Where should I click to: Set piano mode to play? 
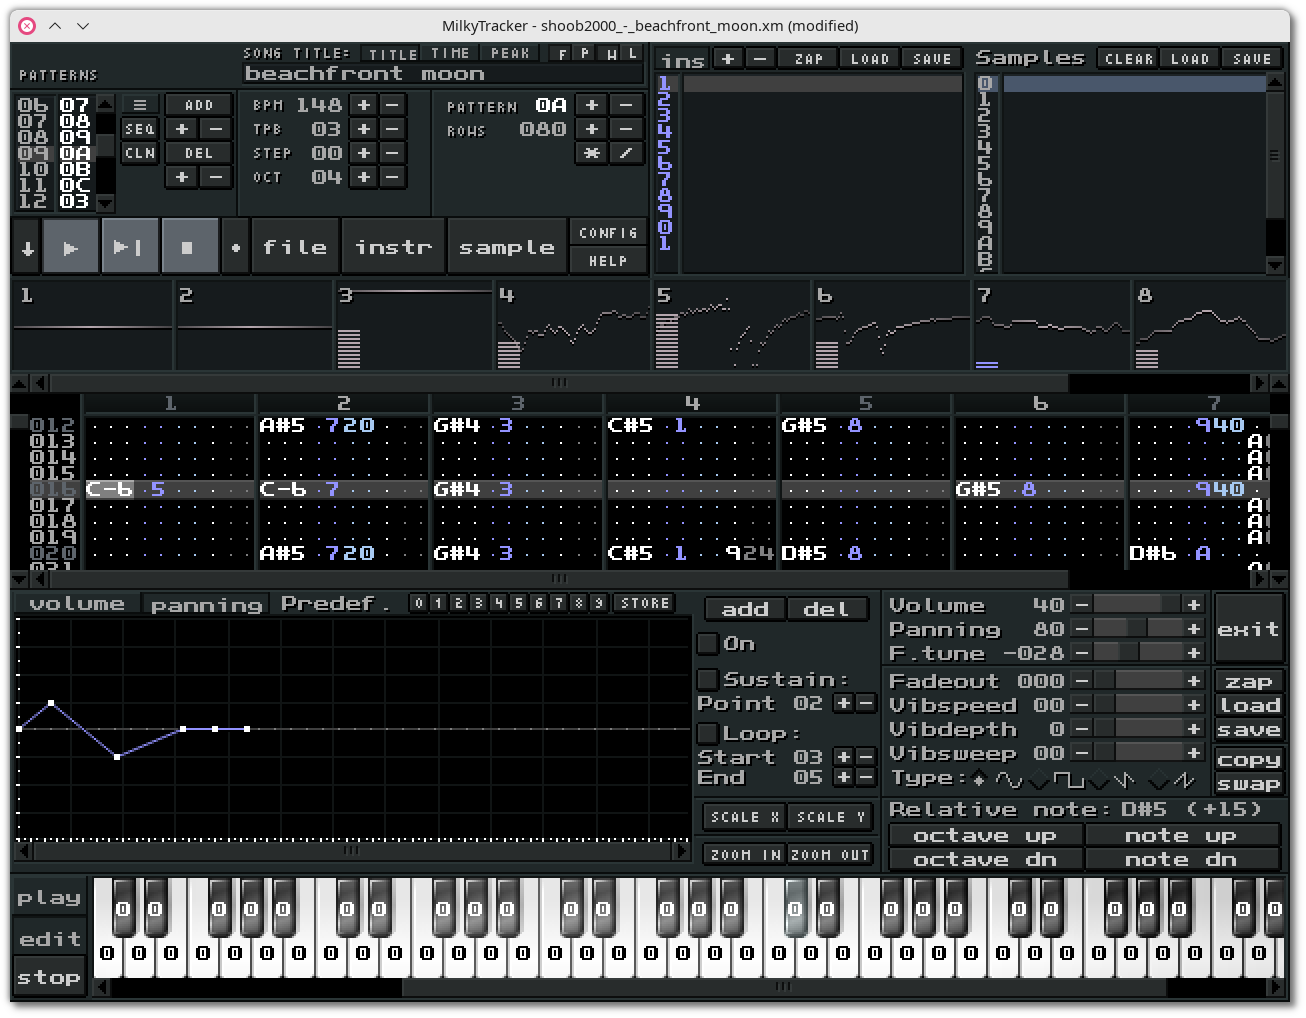[x=49, y=897]
